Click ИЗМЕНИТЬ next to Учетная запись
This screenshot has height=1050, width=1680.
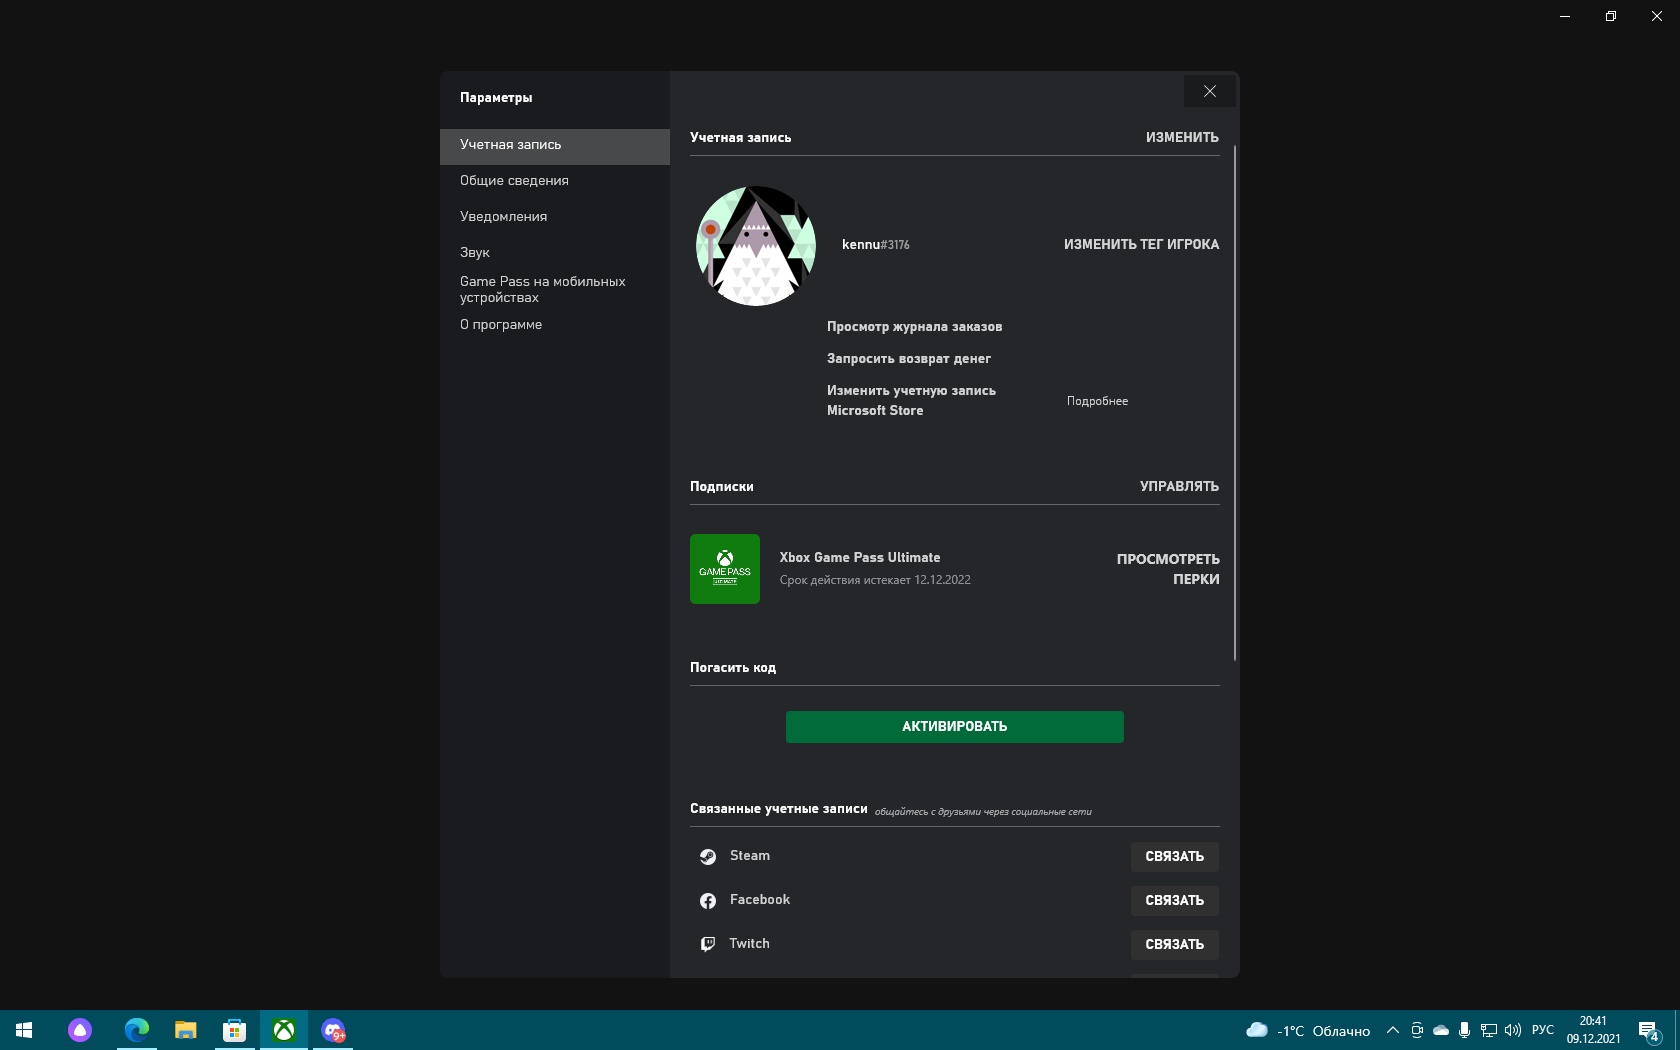pyautogui.click(x=1182, y=138)
